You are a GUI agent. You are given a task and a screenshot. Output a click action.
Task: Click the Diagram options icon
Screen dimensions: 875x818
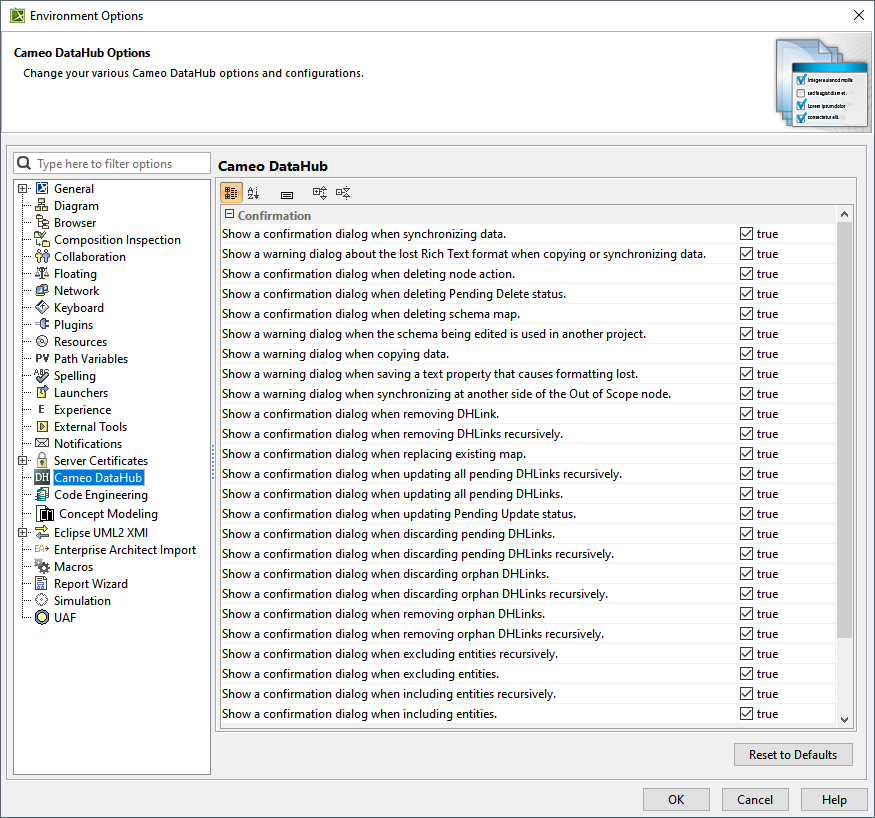click(x=42, y=205)
